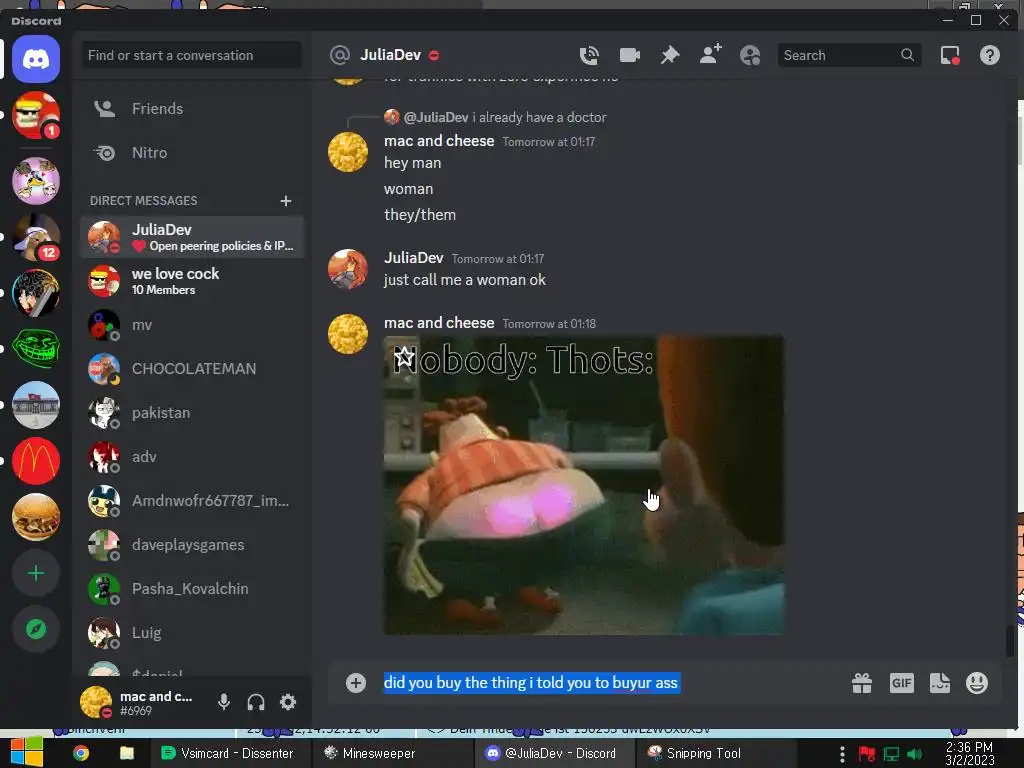The width and height of the screenshot is (1024, 768).
Task: Start a voice call with JuliaDev
Action: tap(589, 56)
